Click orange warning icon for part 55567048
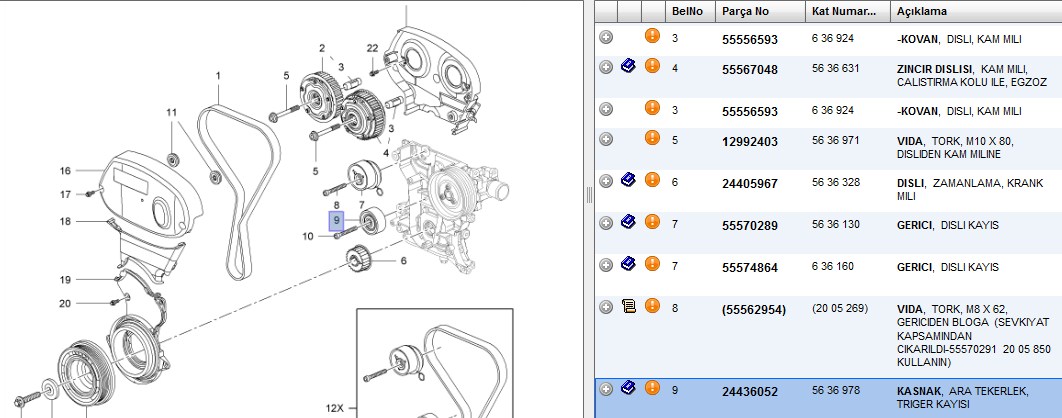 click(652, 66)
